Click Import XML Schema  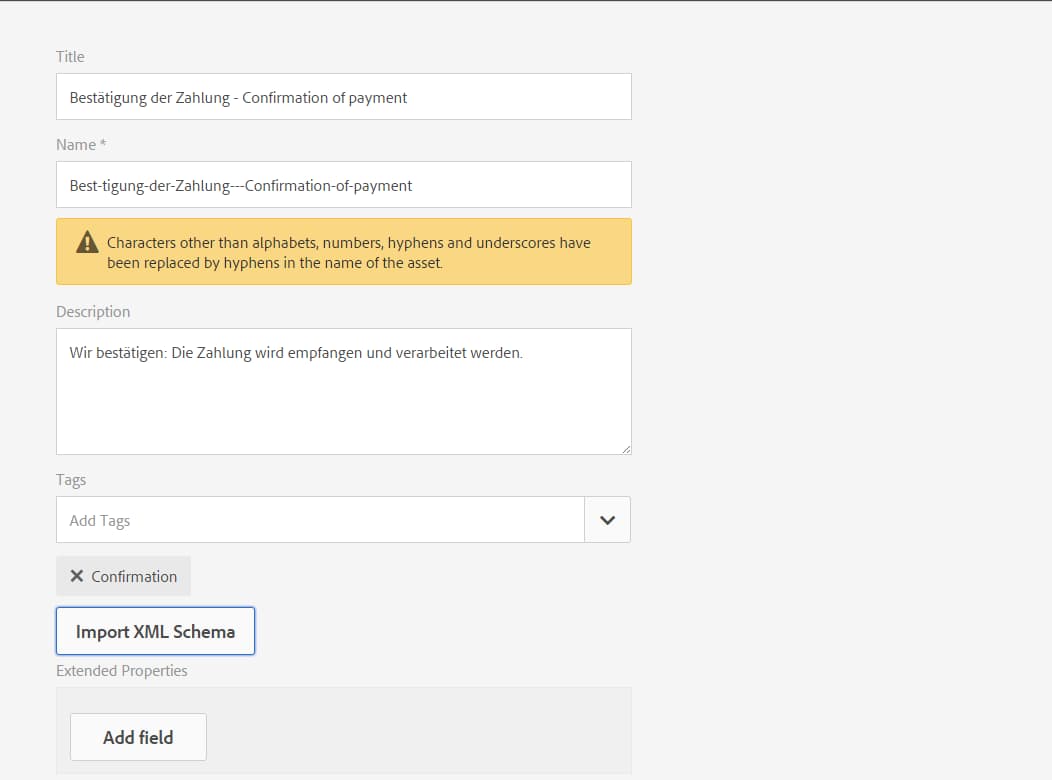(155, 631)
